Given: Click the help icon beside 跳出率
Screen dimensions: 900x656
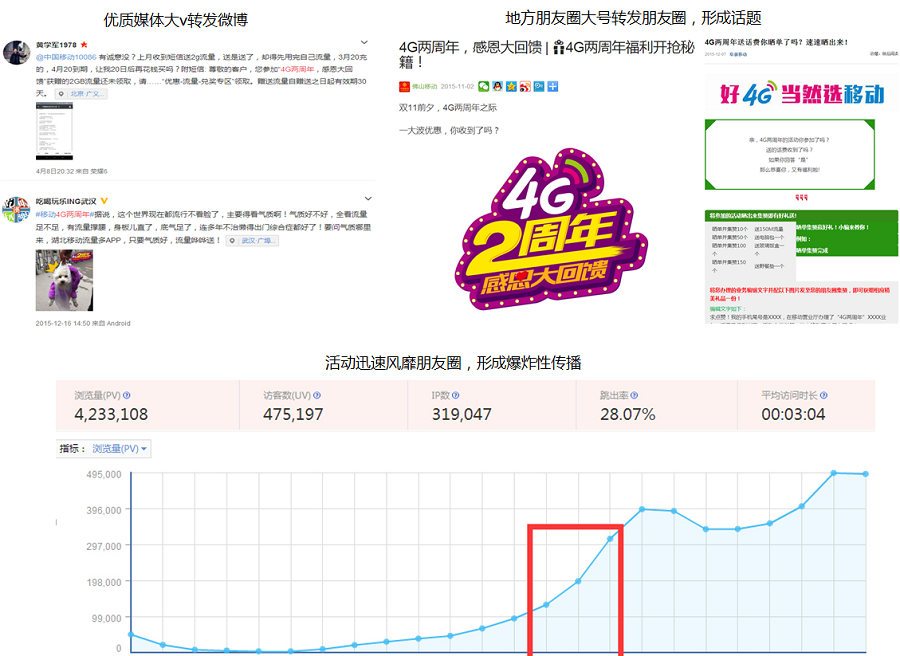Looking at the screenshot, I should [x=634, y=395].
